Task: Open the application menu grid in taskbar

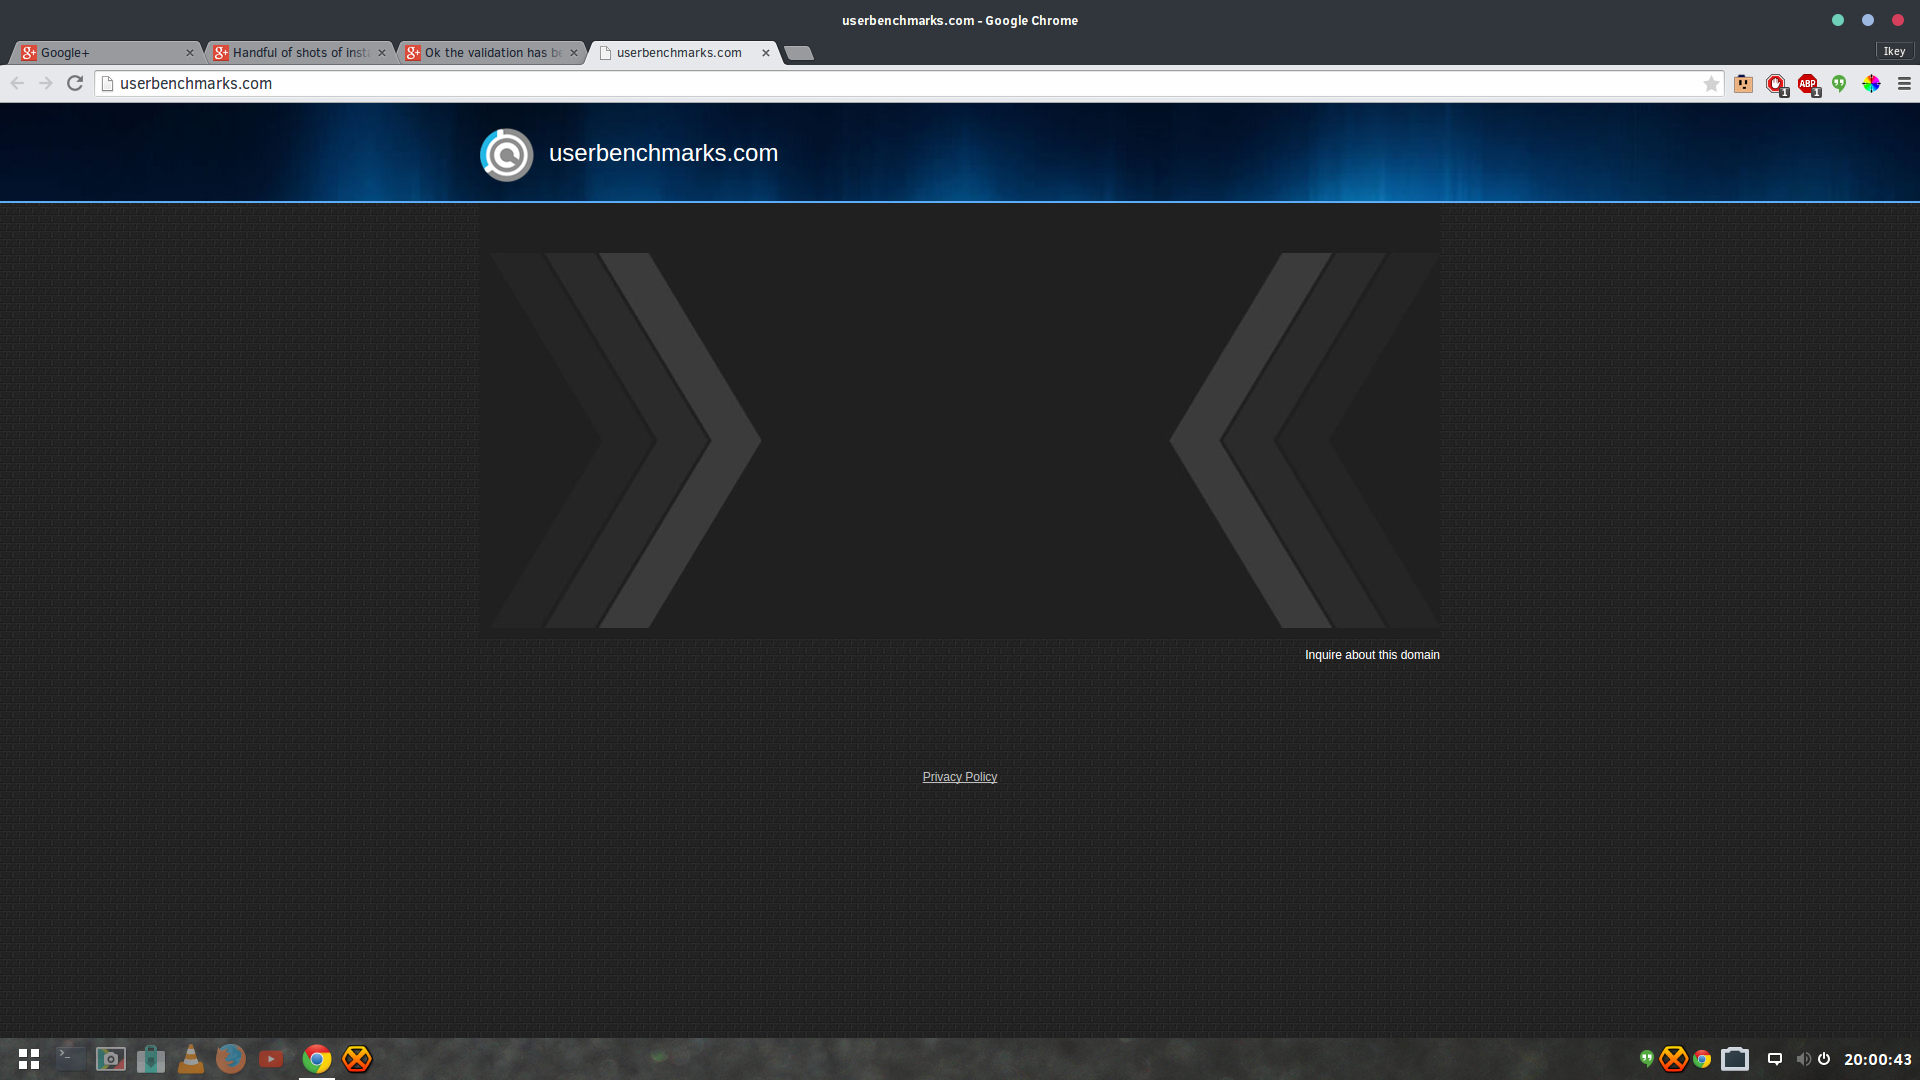Action: click(x=29, y=1059)
